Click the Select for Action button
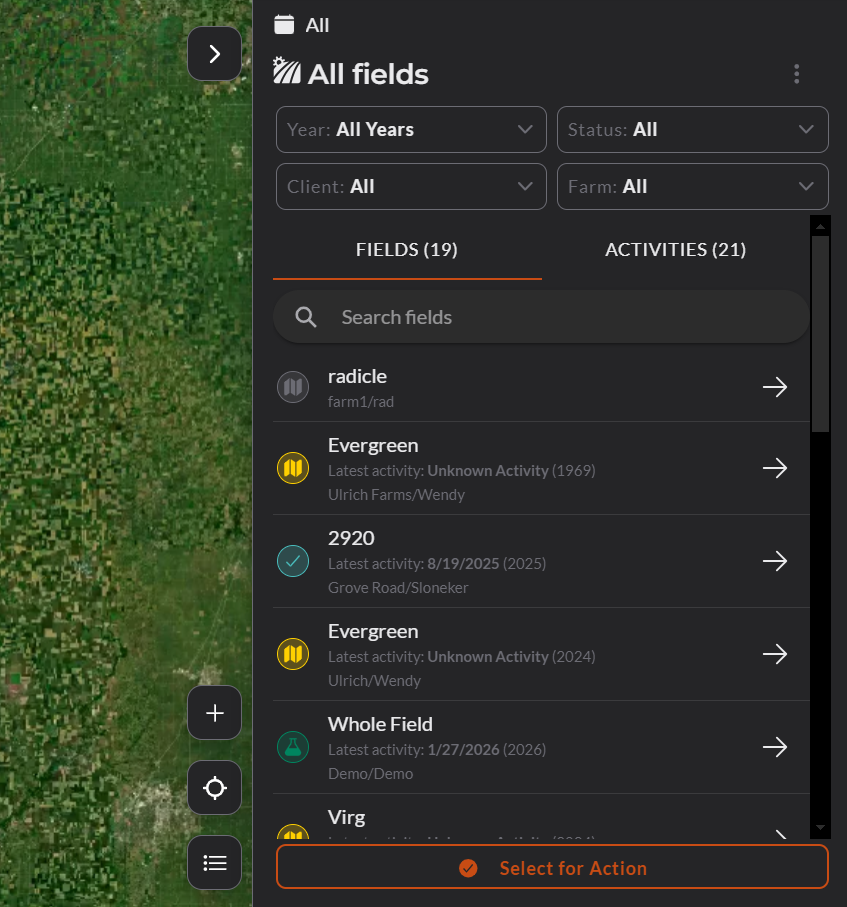 click(553, 867)
